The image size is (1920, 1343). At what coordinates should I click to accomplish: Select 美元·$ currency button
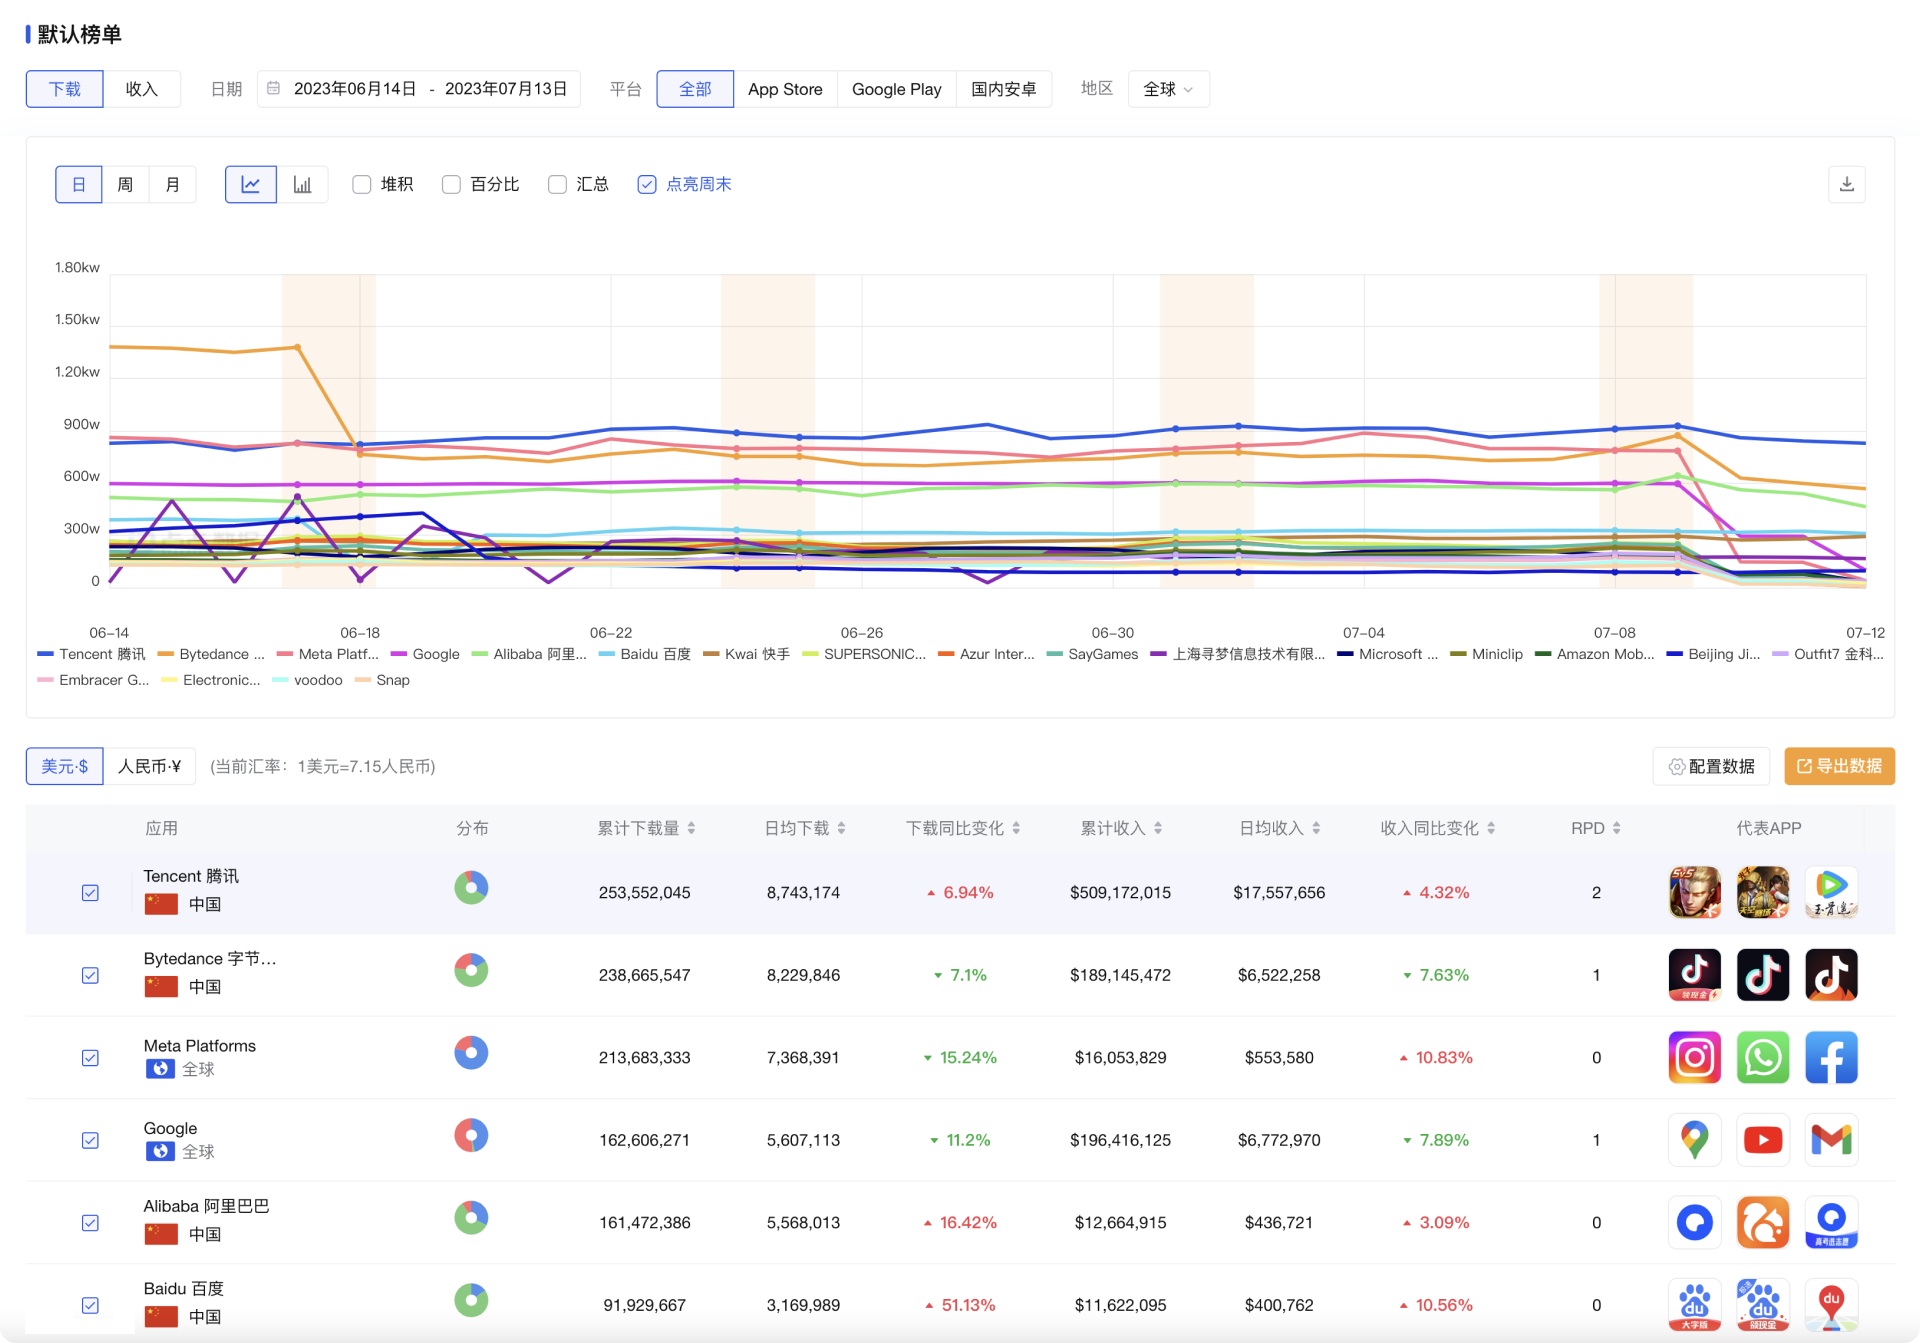coord(65,766)
